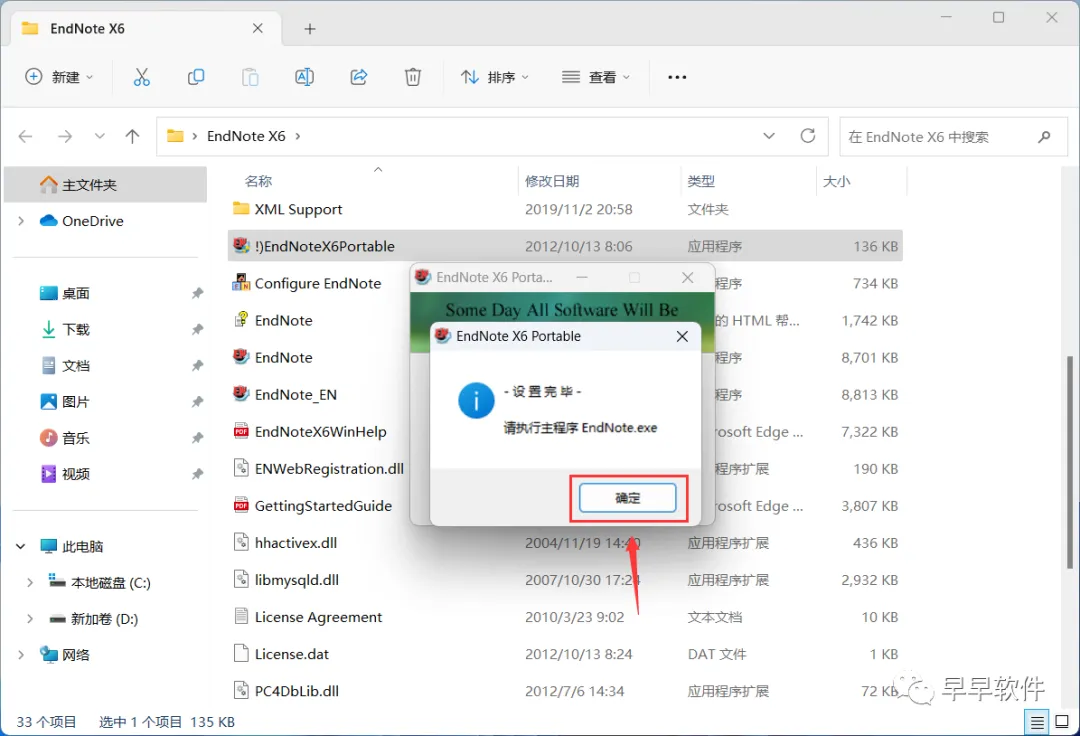This screenshot has width=1080, height=736.
Task: Open Desktop (桌面) in sidebar
Action: tap(75, 293)
